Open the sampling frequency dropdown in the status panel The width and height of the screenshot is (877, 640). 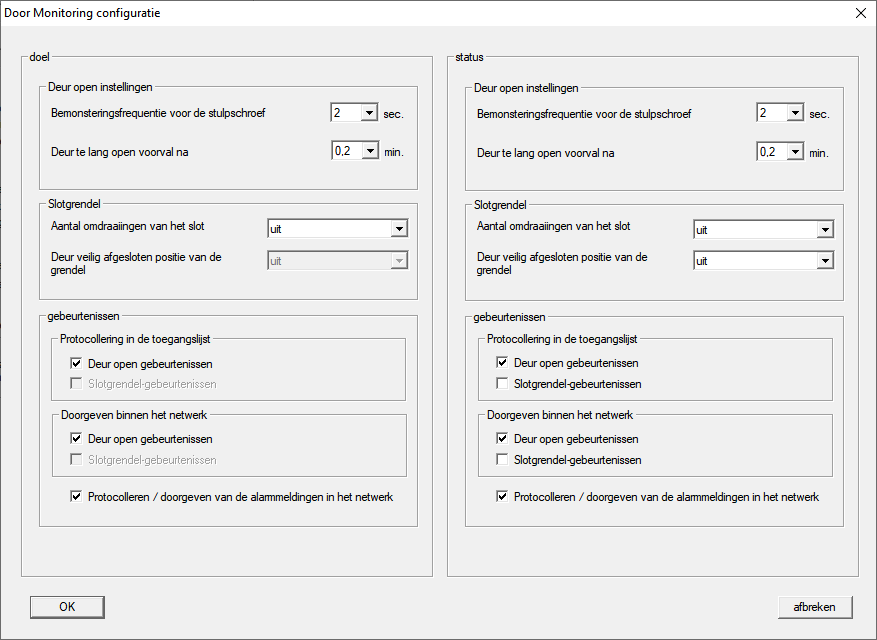pyautogui.click(x=795, y=113)
